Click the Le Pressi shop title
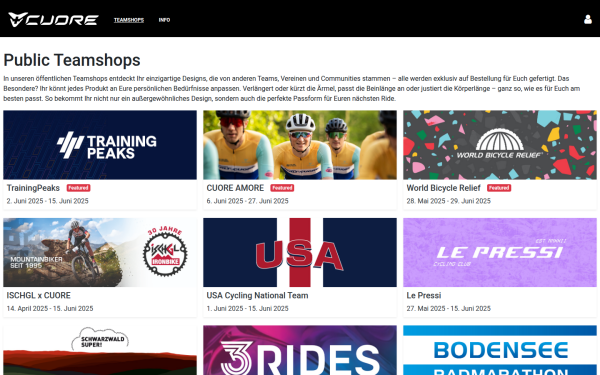 click(424, 295)
